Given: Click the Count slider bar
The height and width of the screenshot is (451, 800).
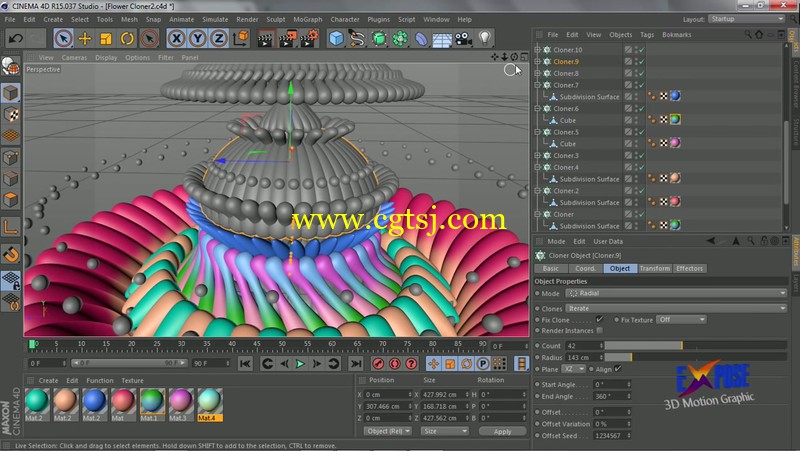Looking at the screenshot, I should click(695, 345).
